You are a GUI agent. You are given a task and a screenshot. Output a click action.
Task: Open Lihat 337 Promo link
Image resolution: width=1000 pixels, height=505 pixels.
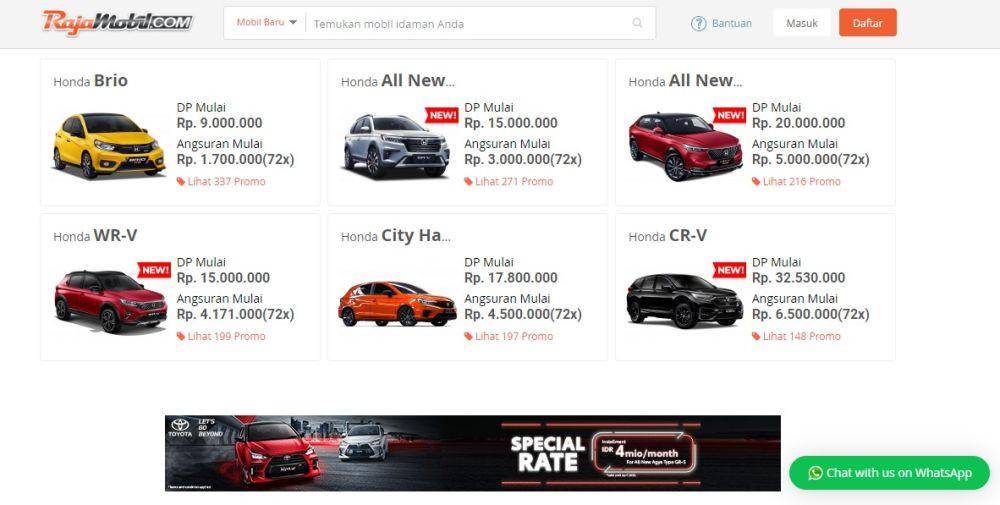coord(226,182)
